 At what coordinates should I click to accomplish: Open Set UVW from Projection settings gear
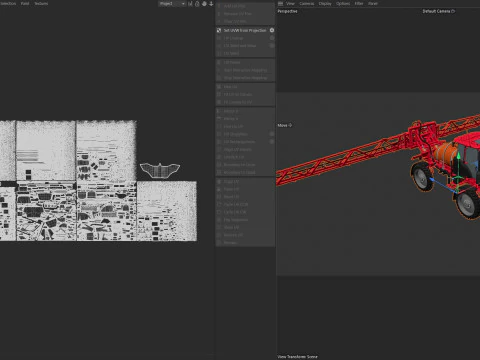point(272,30)
